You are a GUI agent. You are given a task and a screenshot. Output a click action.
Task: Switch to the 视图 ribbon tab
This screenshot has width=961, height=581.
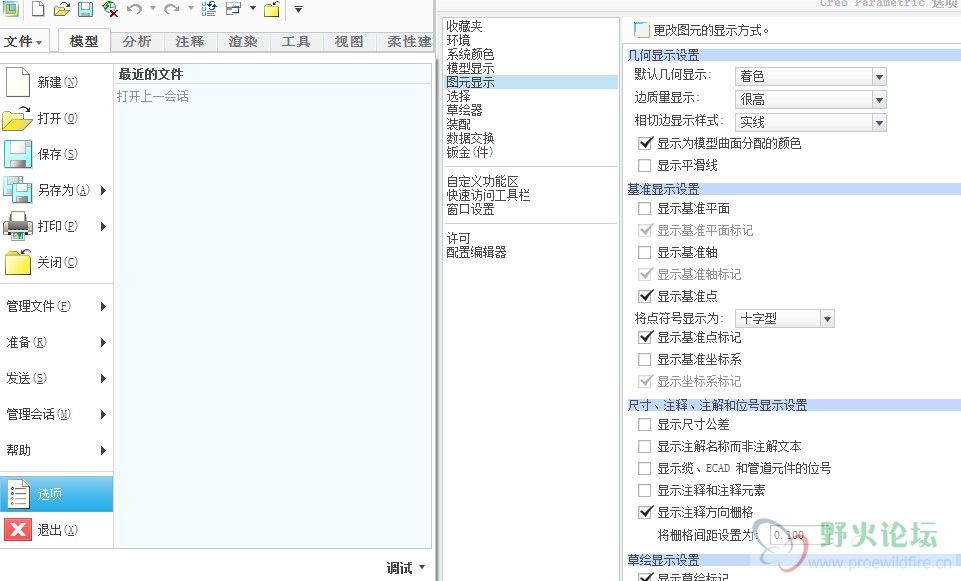(349, 41)
